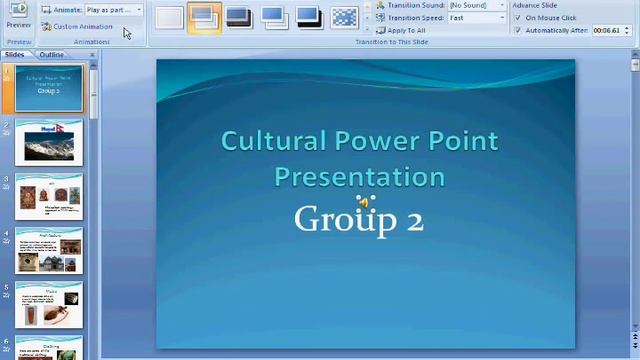The image size is (640, 360).
Task: Click the Automatically After time field
Action: tap(607, 31)
